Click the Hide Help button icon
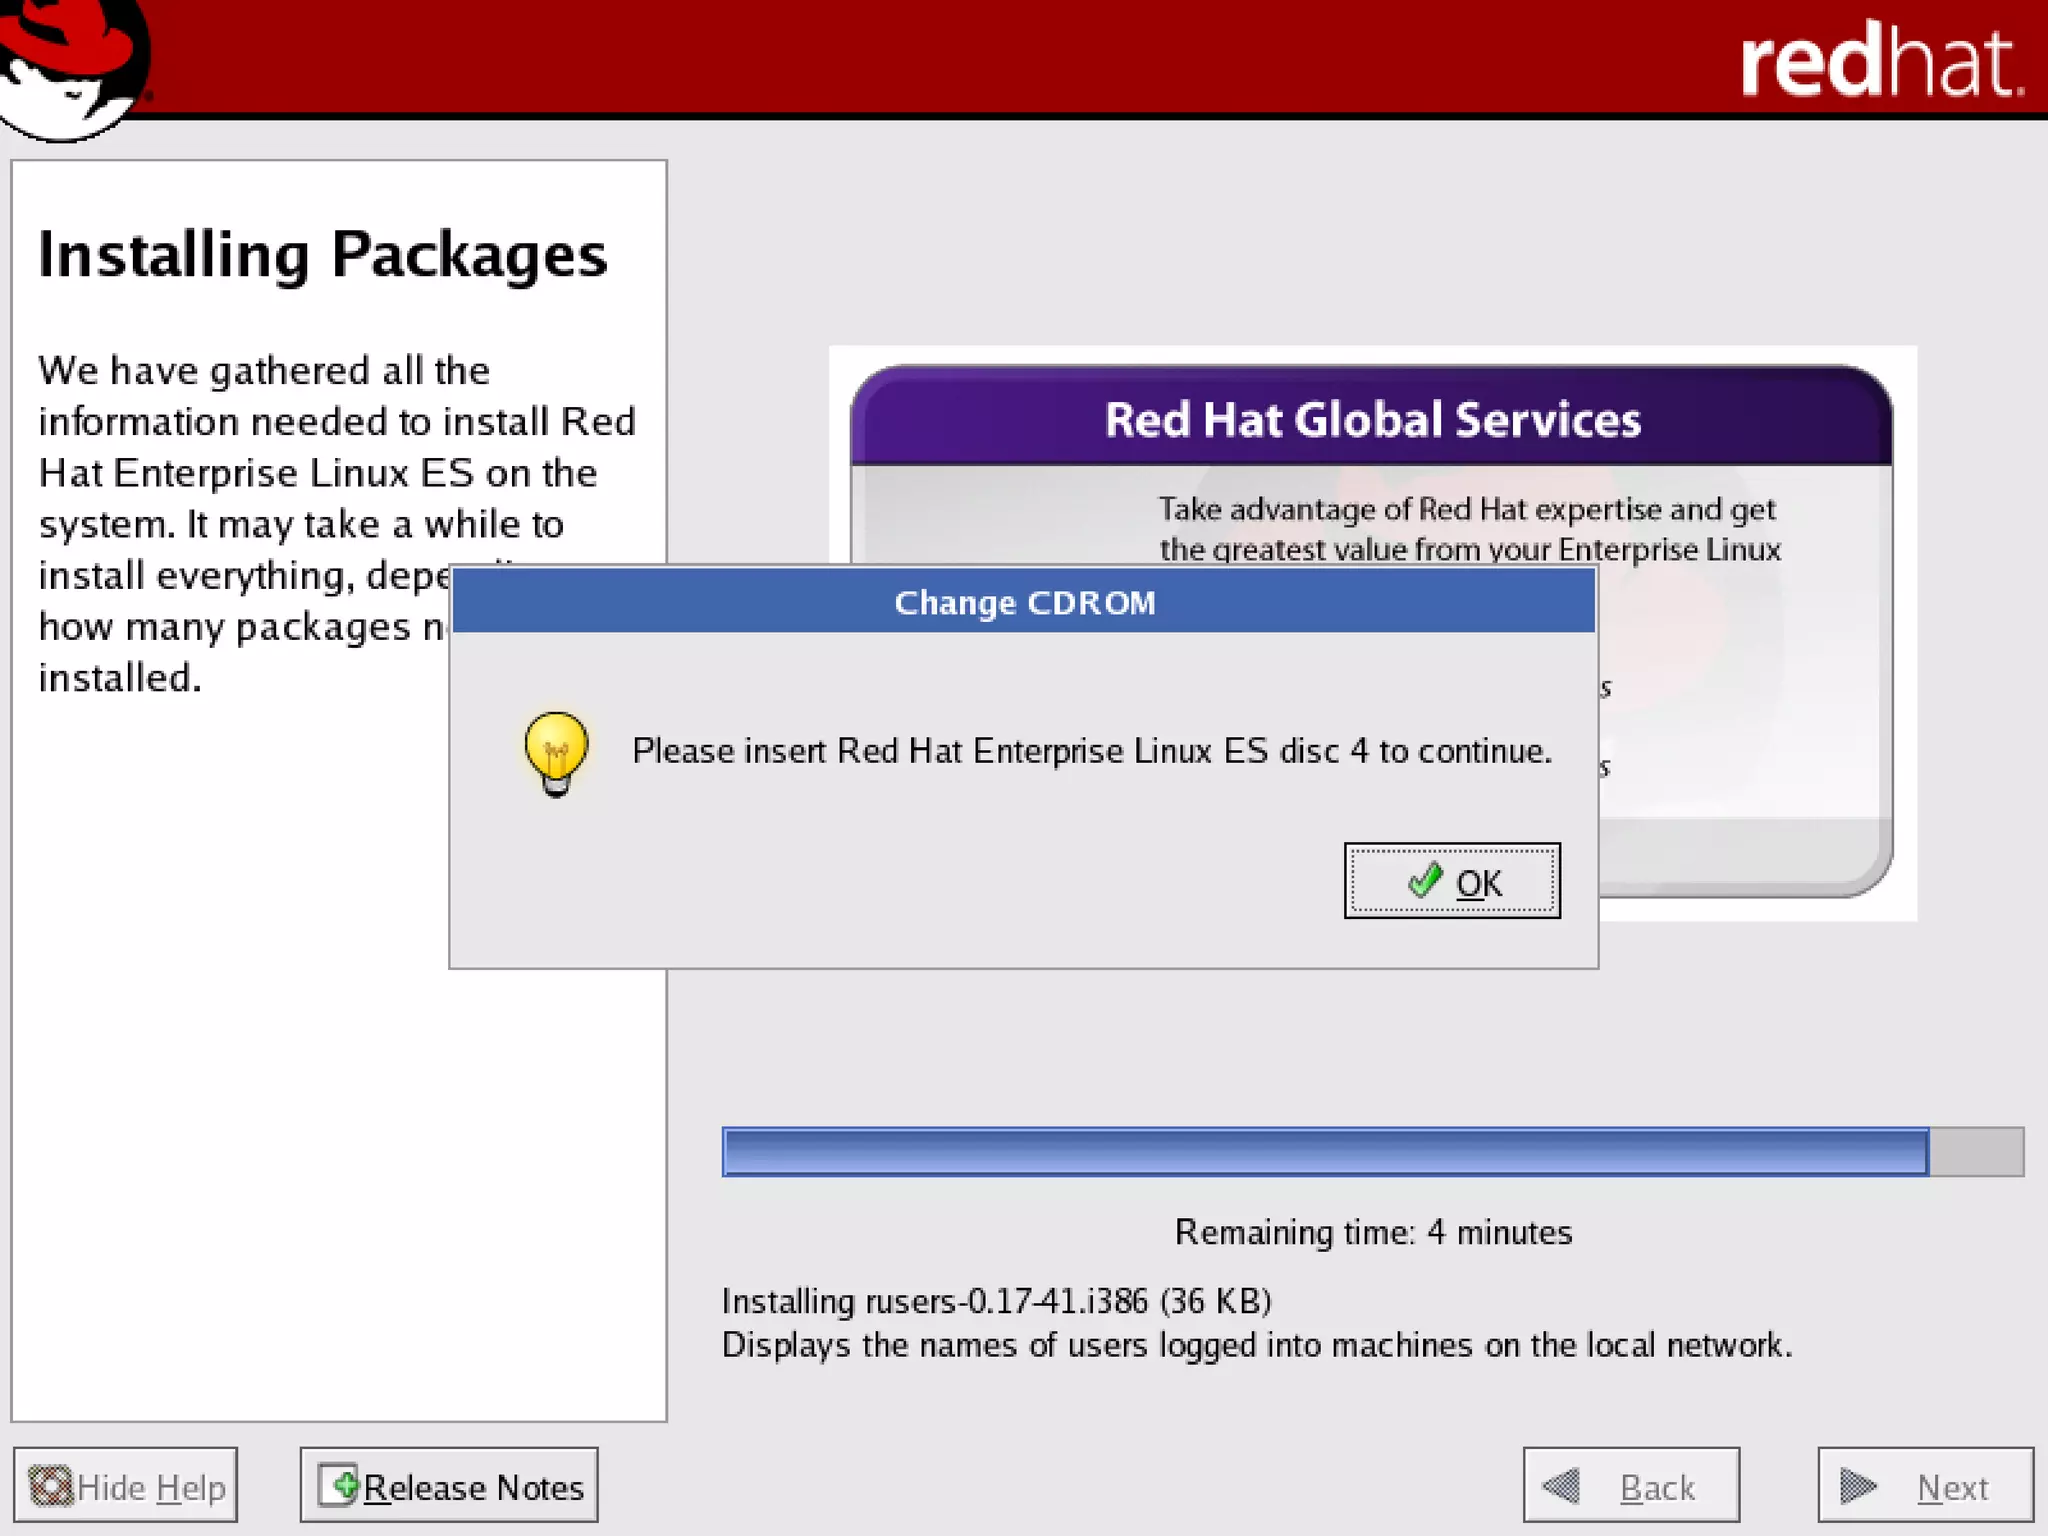 pos(51,1486)
